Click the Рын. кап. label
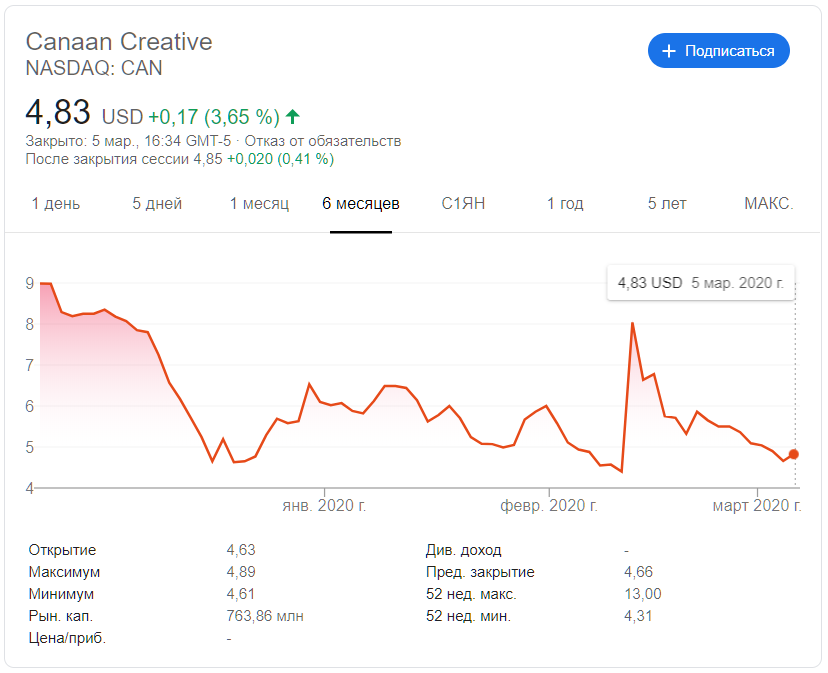The width and height of the screenshot is (828, 673). [61, 616]
